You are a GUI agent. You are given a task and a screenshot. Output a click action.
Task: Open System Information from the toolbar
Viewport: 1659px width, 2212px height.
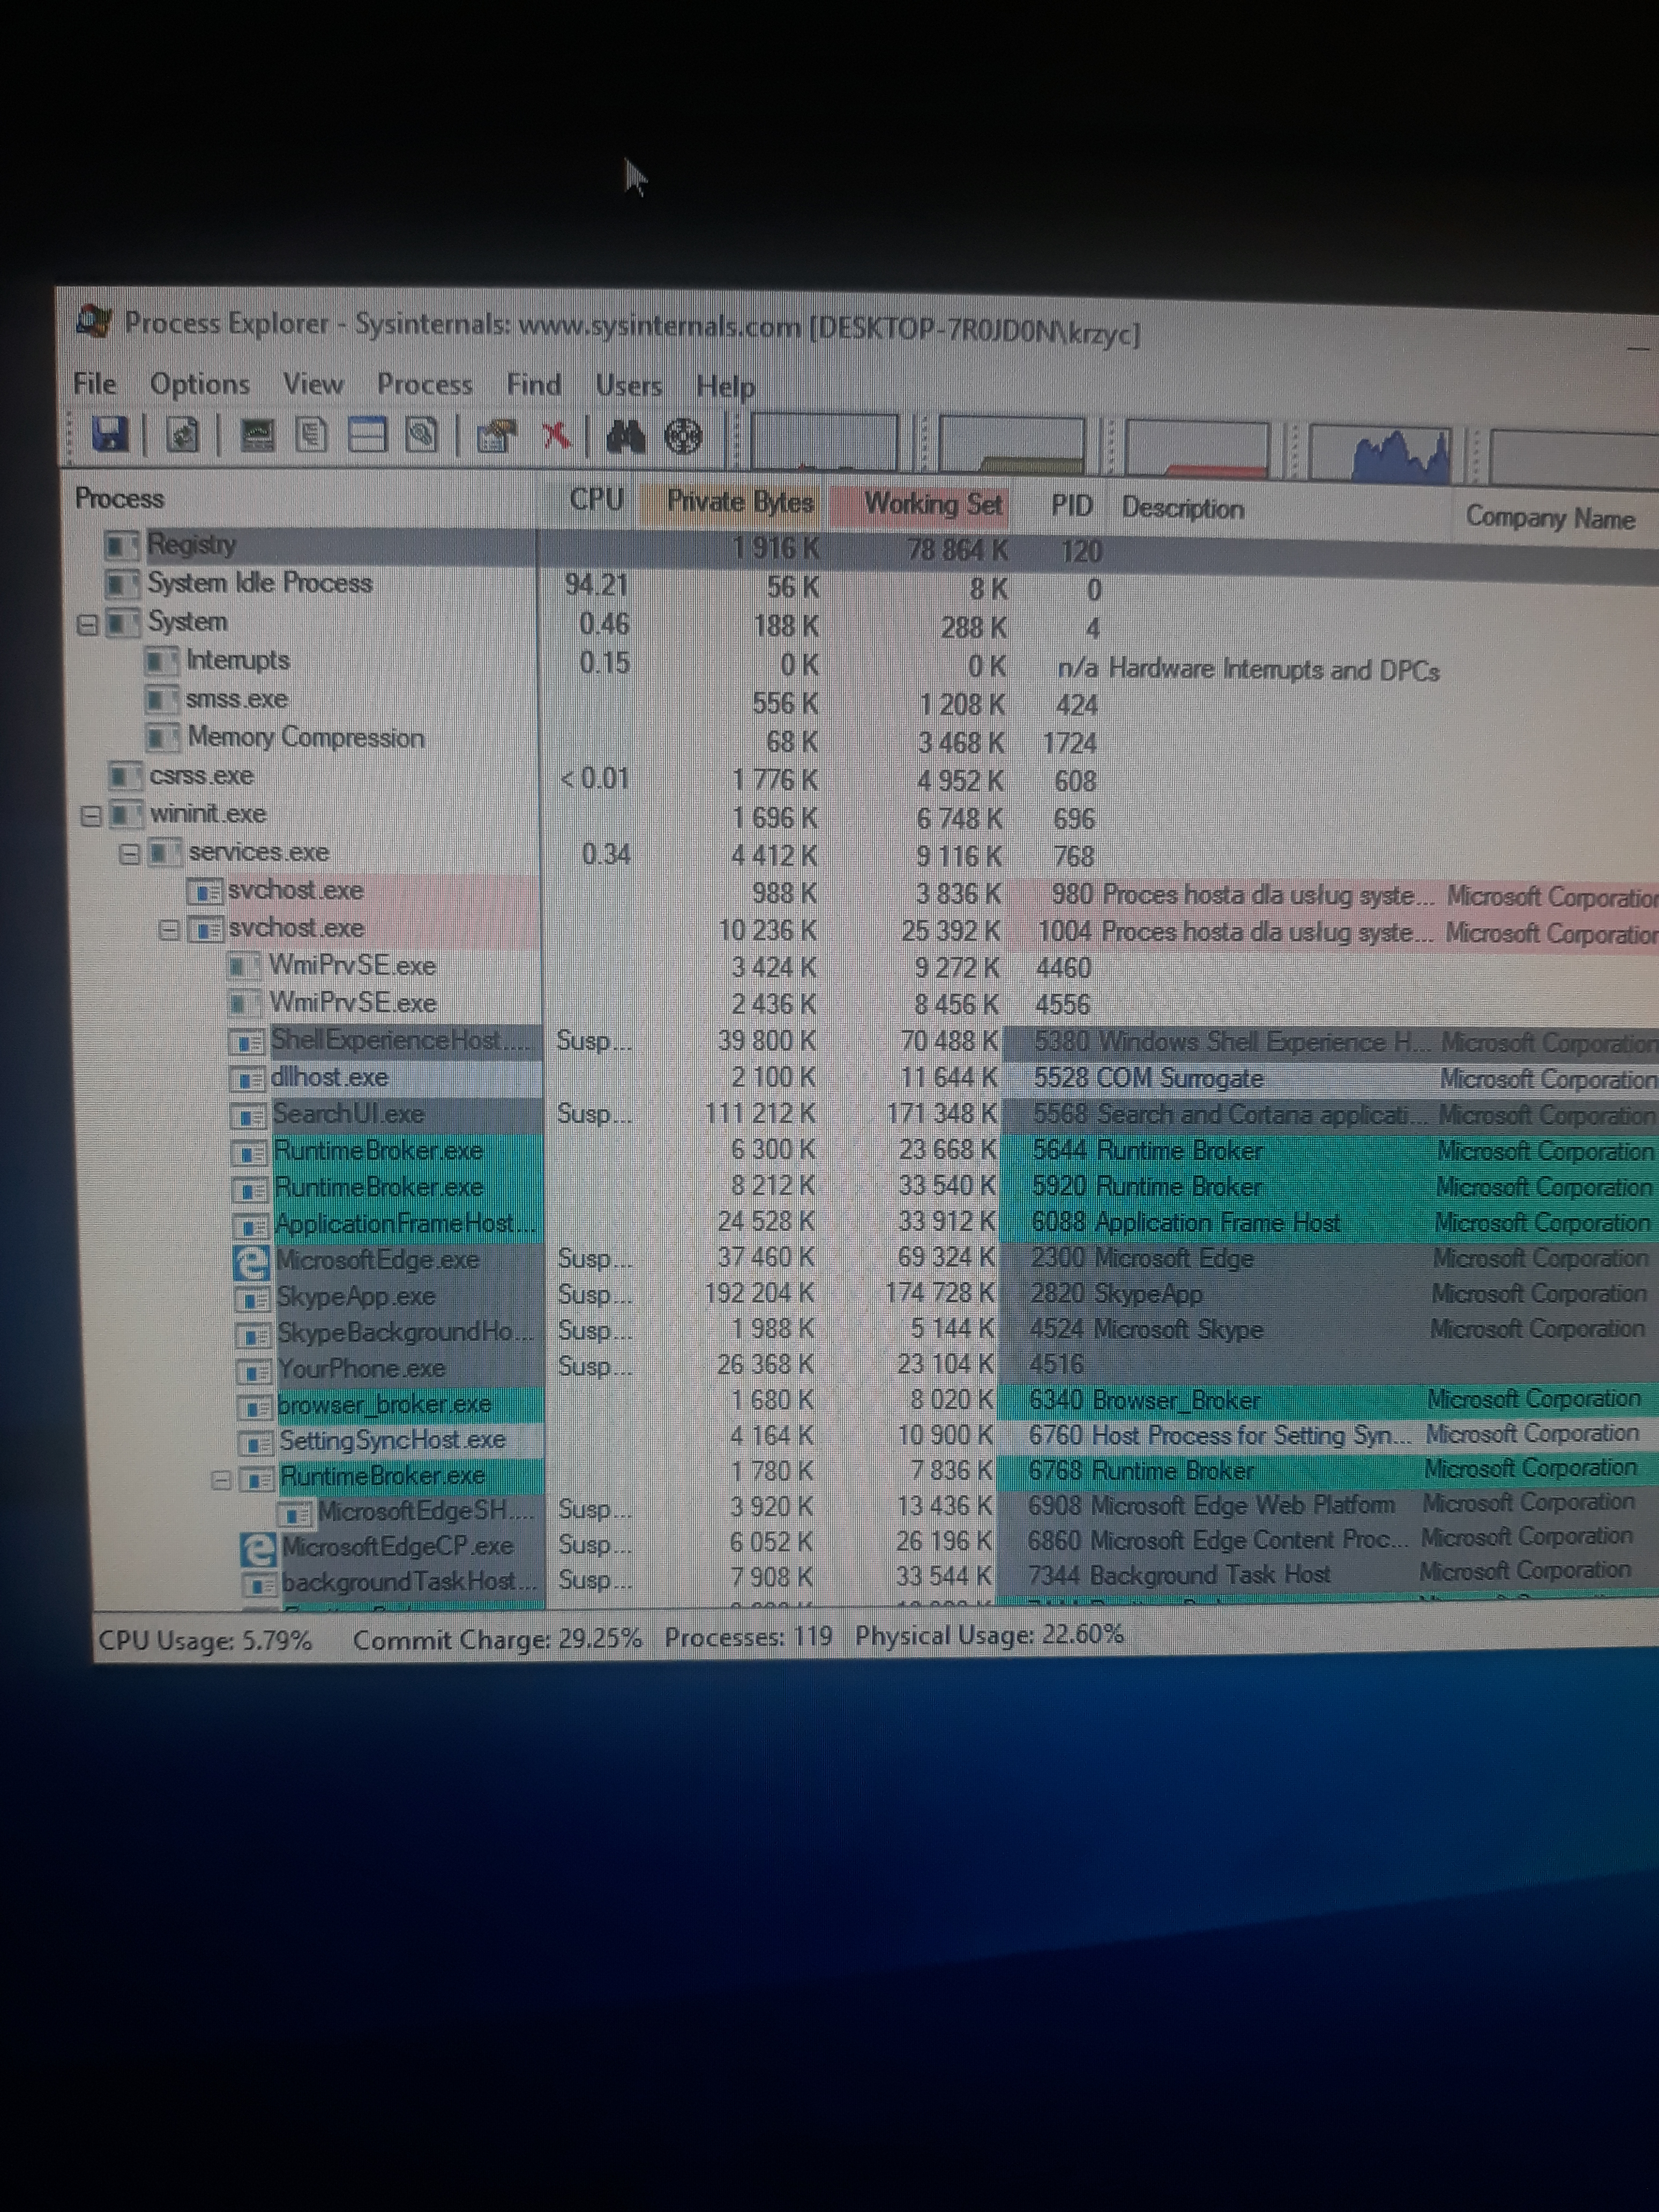(258, 435)
